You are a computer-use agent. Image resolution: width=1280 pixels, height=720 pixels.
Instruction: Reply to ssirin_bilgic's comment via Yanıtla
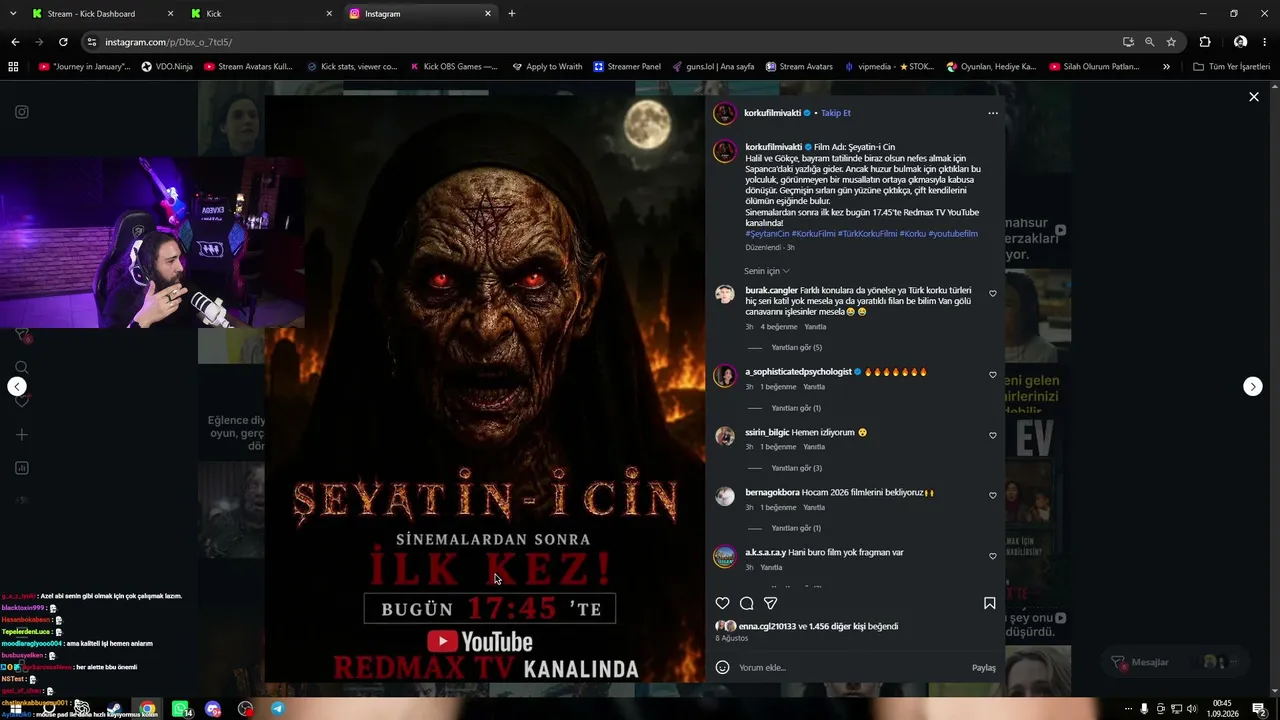[814, 447]
